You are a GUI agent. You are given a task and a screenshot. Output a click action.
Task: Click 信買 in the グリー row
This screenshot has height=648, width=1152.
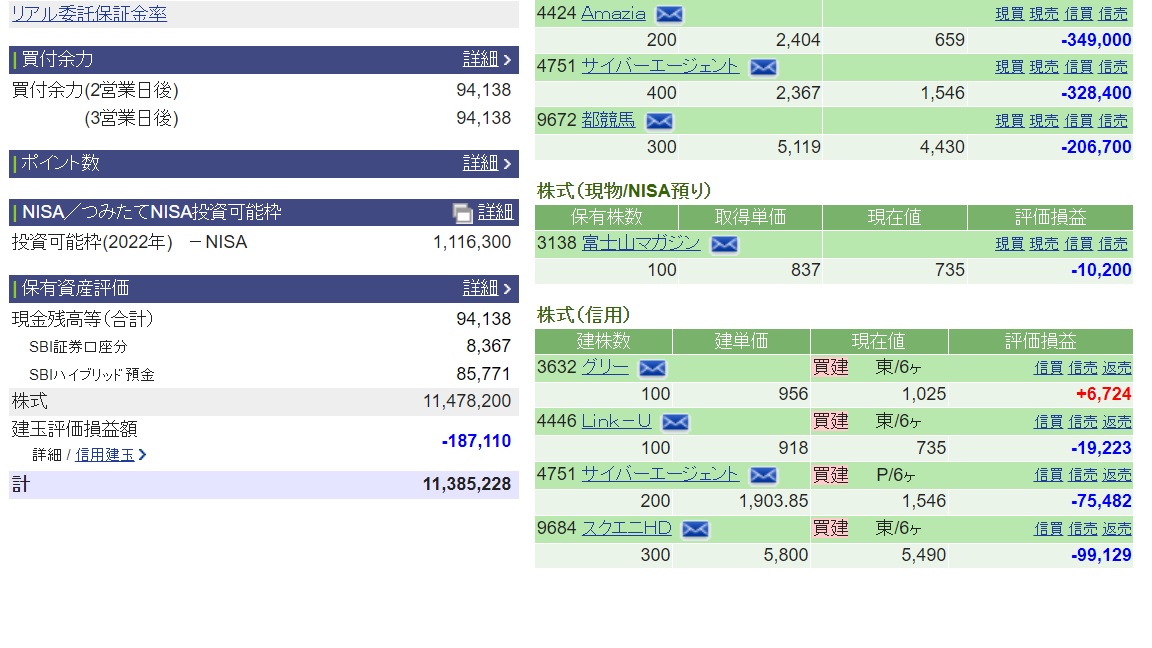1048,368
